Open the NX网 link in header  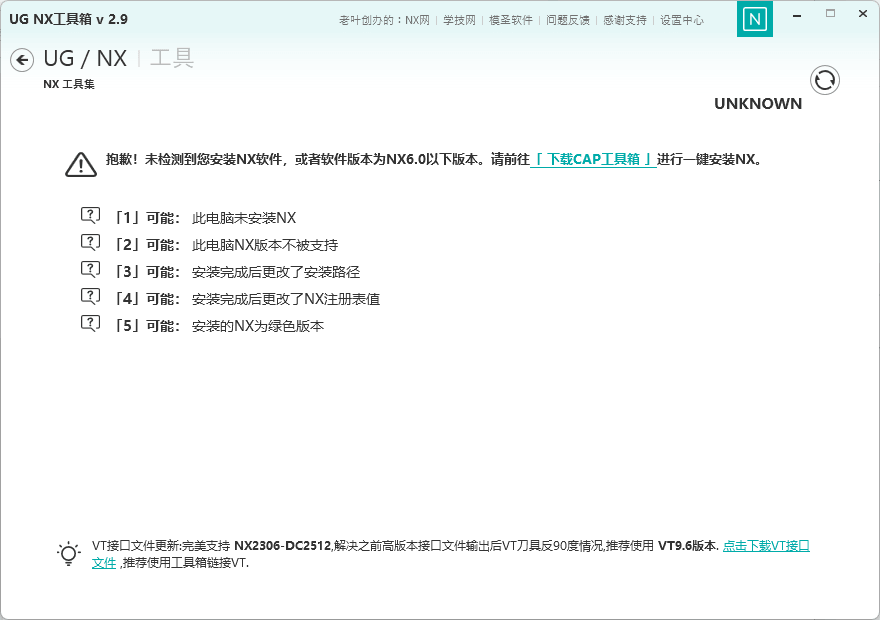click(x=417, y=20)
